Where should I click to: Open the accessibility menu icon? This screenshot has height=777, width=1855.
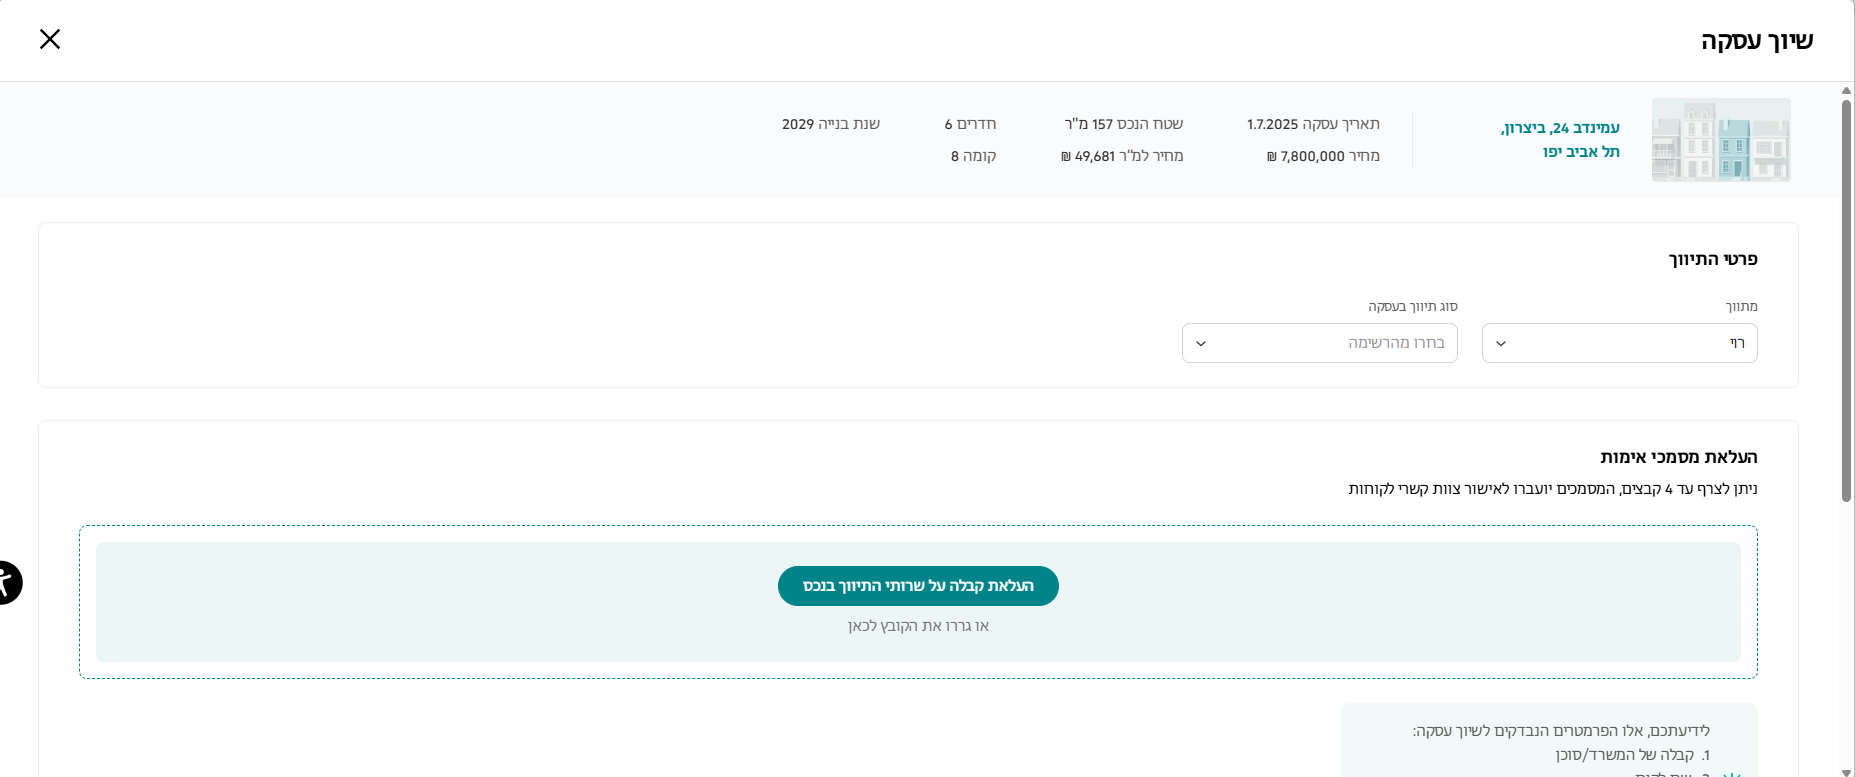pyautogui.click(x=5, y=582)
